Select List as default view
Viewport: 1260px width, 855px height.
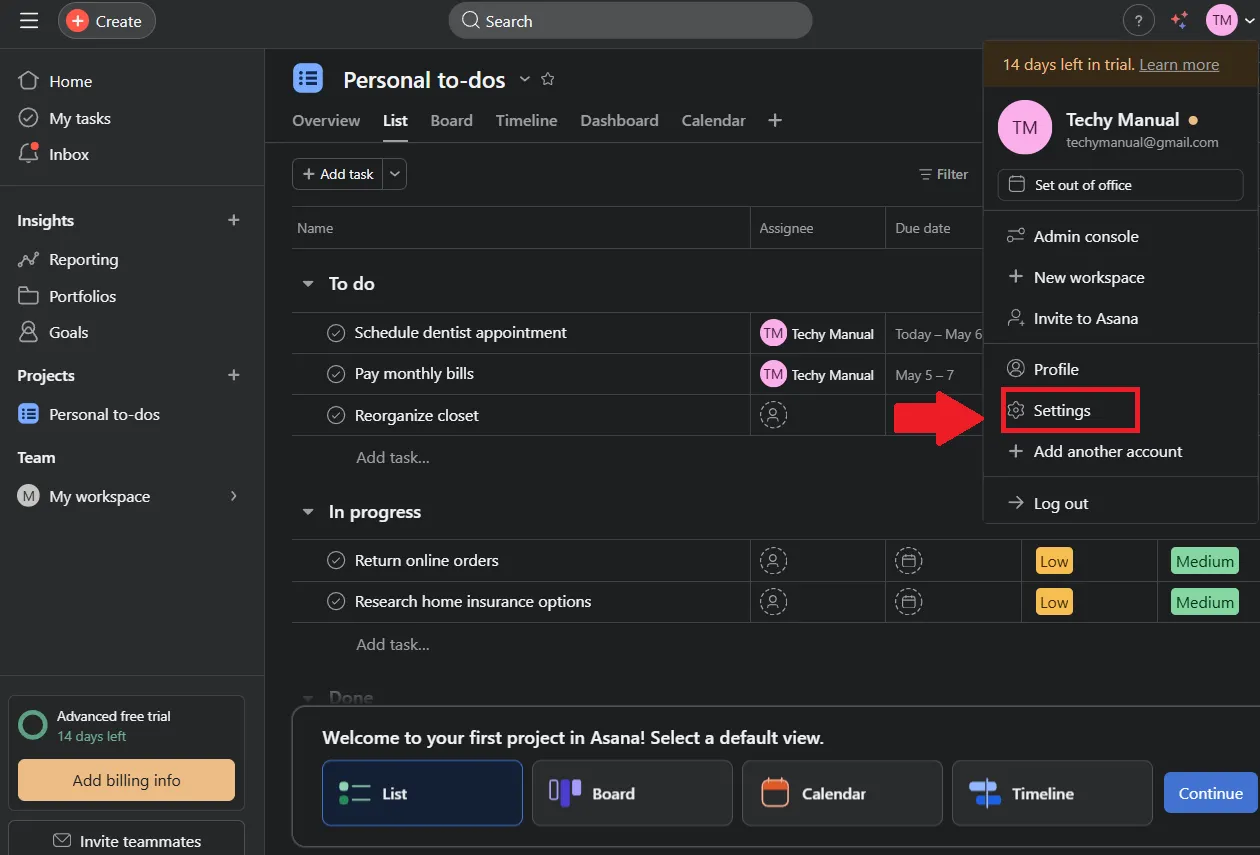coord(422,793)
